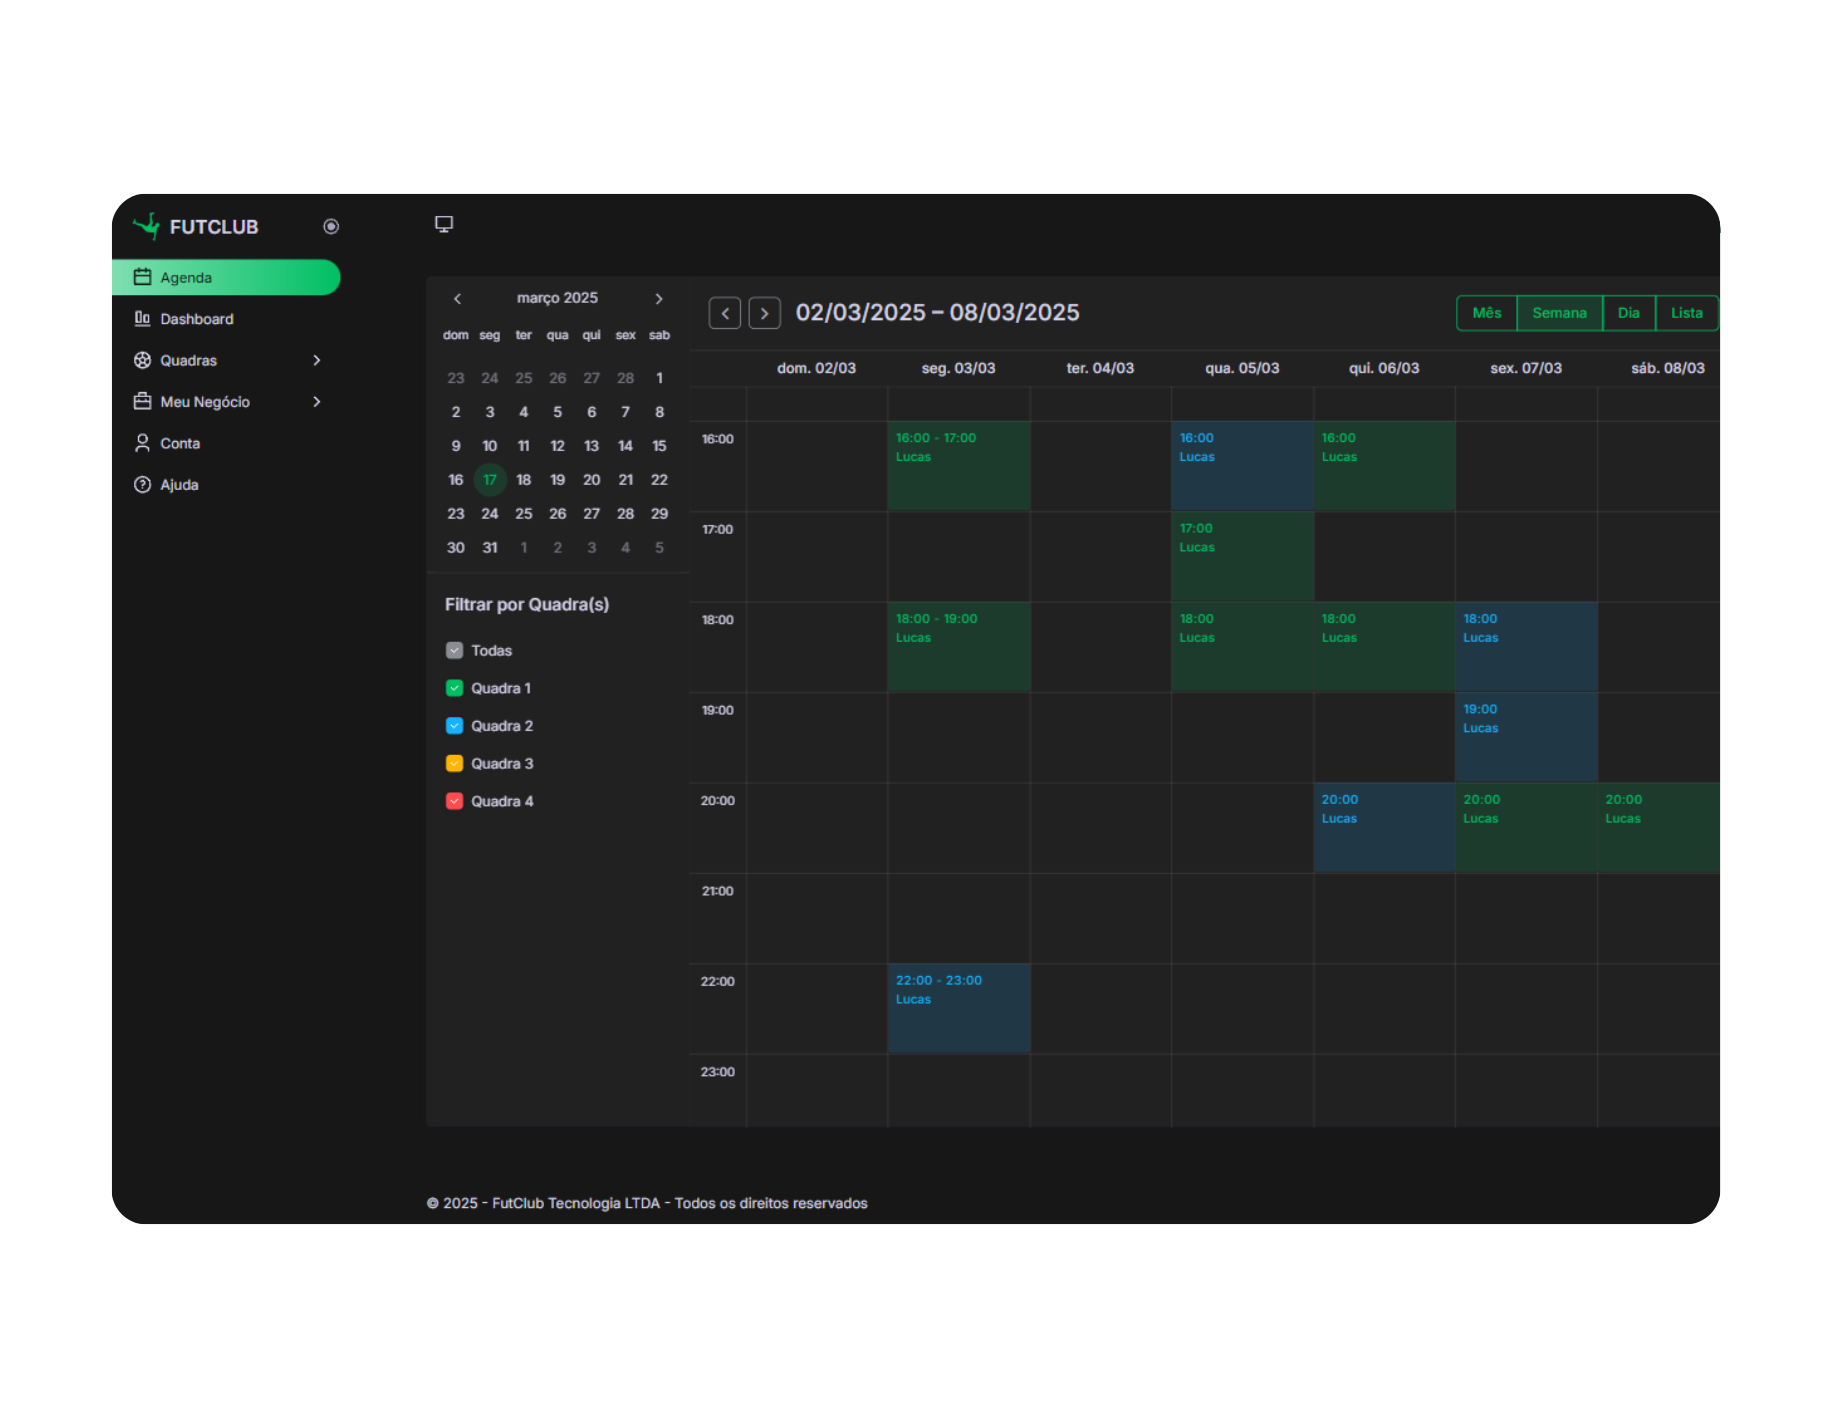Open Wednesday 18:00 Lucas booking
Screen dimensions: 1832x1418
click(1243, 647)
